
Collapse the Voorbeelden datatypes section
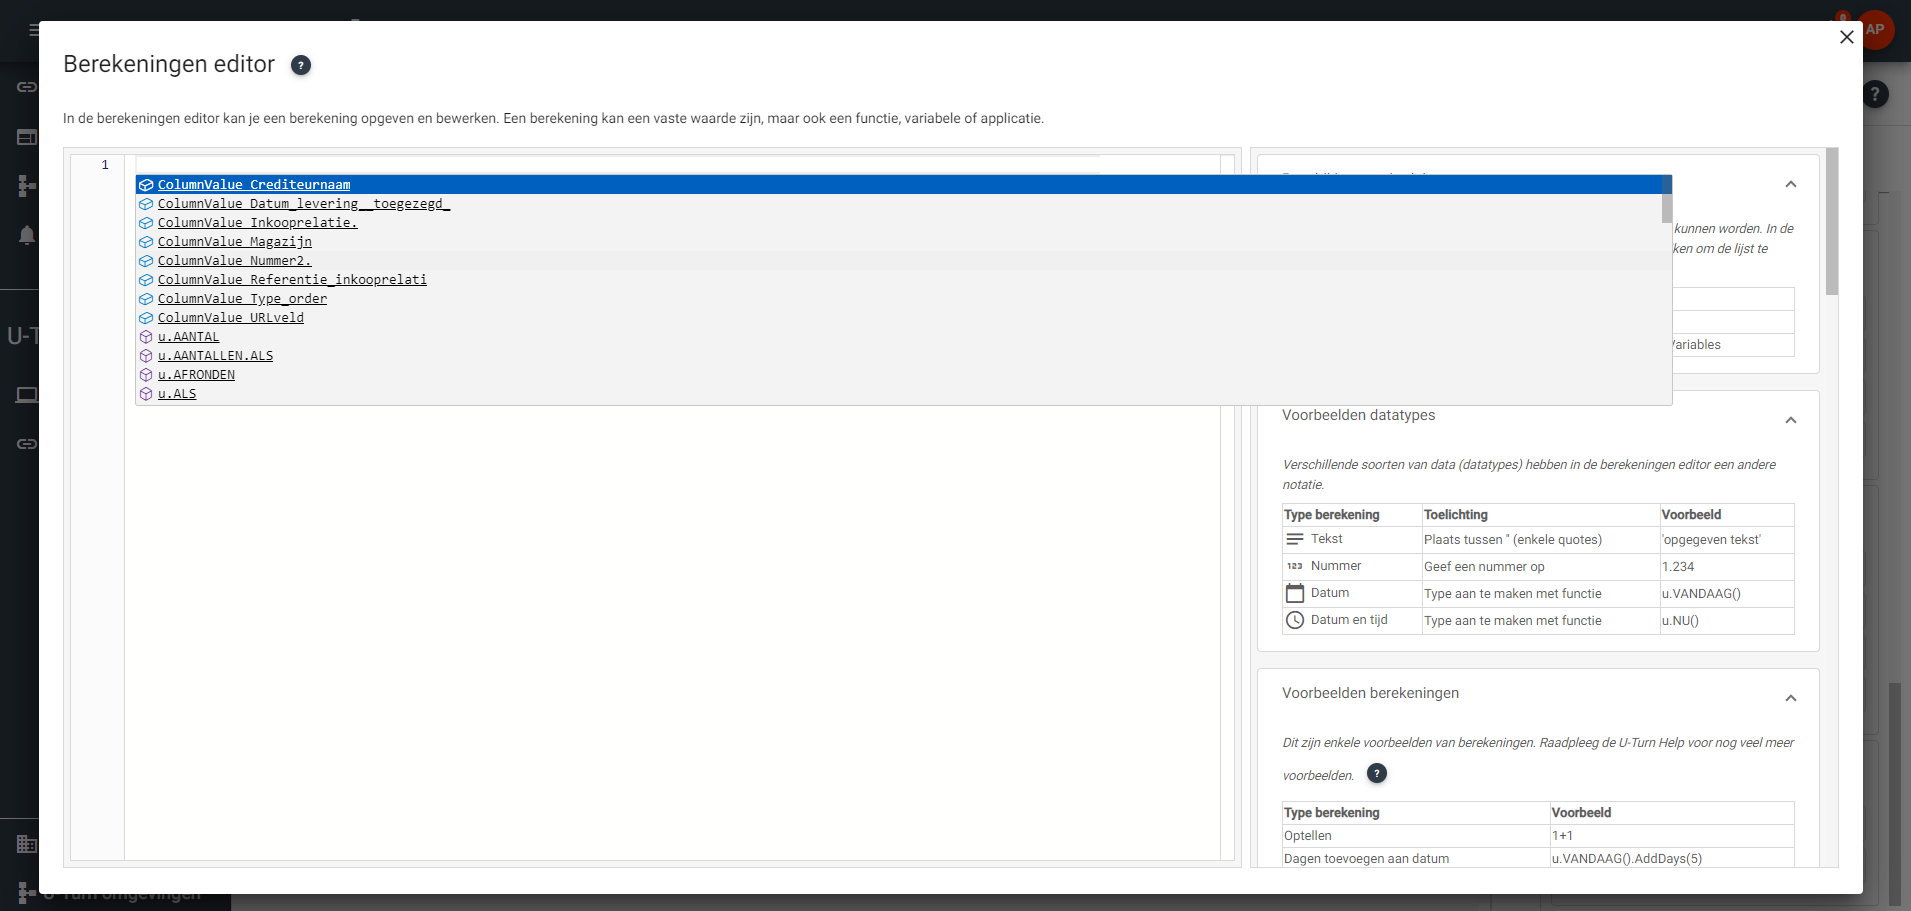(x=1790, y=420)
